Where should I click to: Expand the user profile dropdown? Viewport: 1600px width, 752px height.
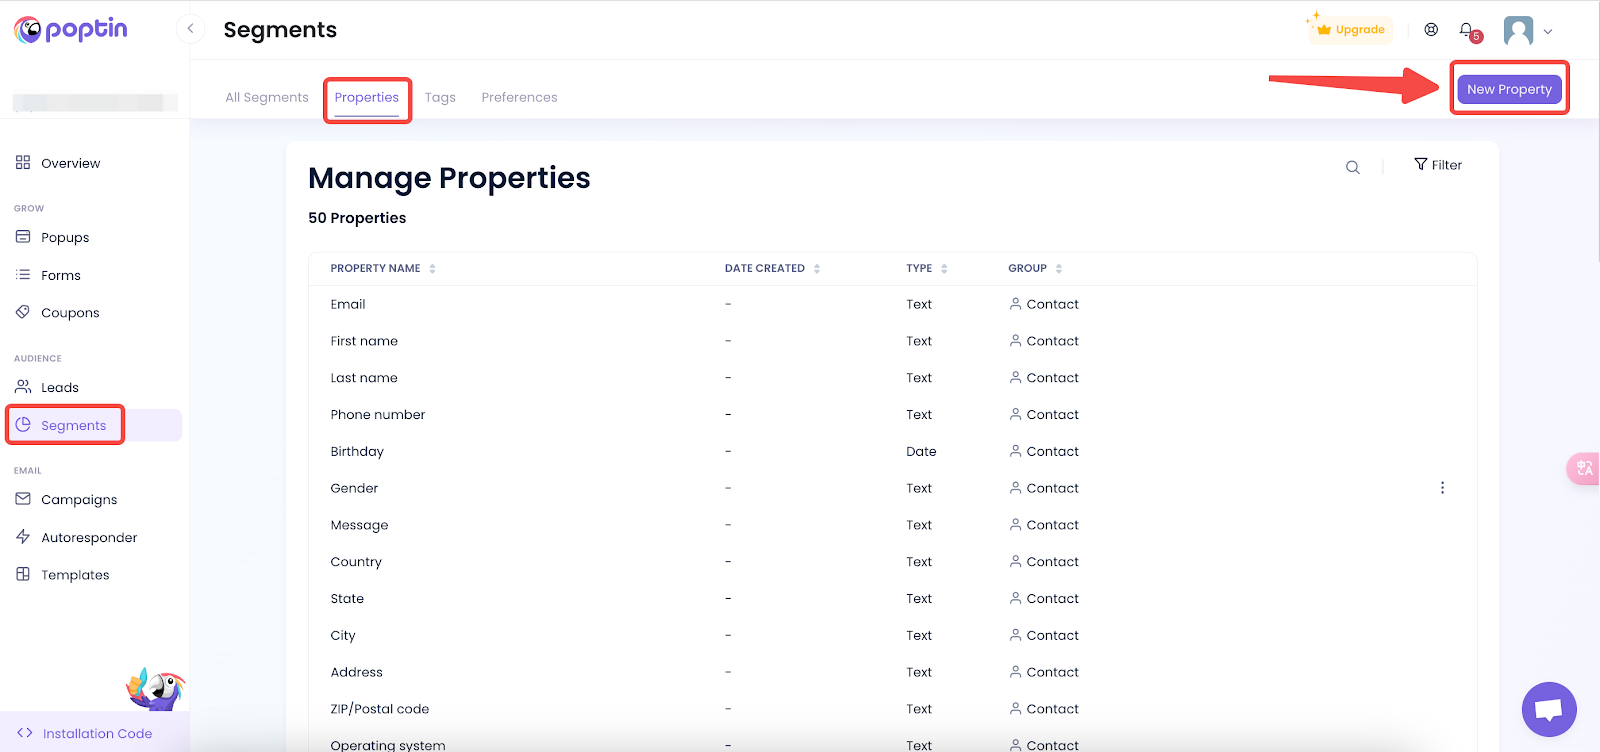click(1529, 31)
